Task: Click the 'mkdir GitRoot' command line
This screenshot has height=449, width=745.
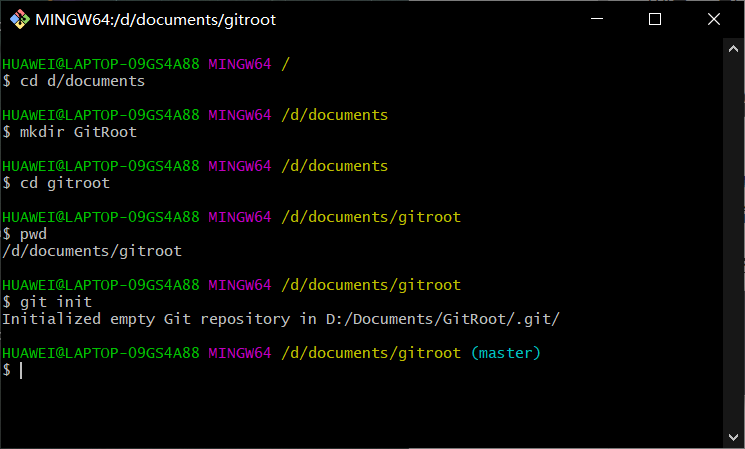Action: click(69, 132)
